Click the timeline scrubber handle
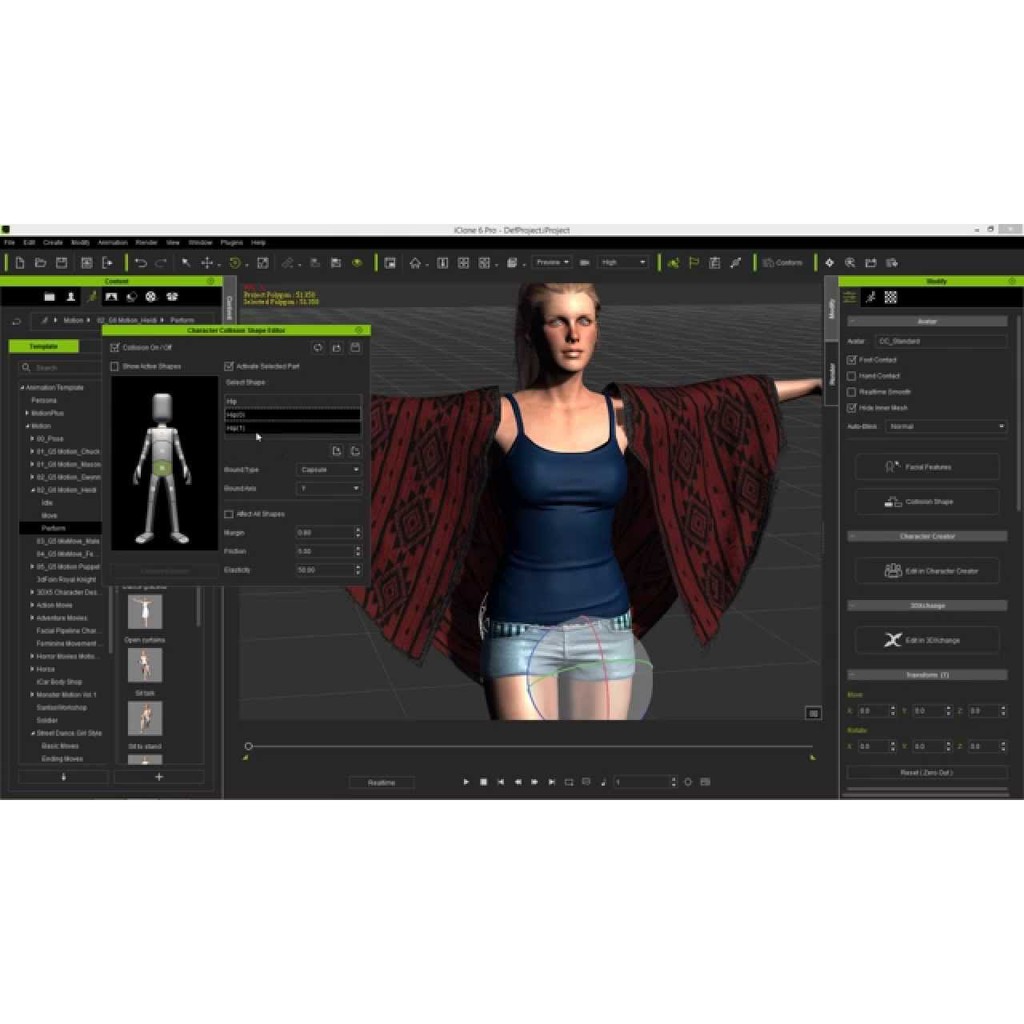This screenshot has height=1024, width=1024. coord(249,746)
